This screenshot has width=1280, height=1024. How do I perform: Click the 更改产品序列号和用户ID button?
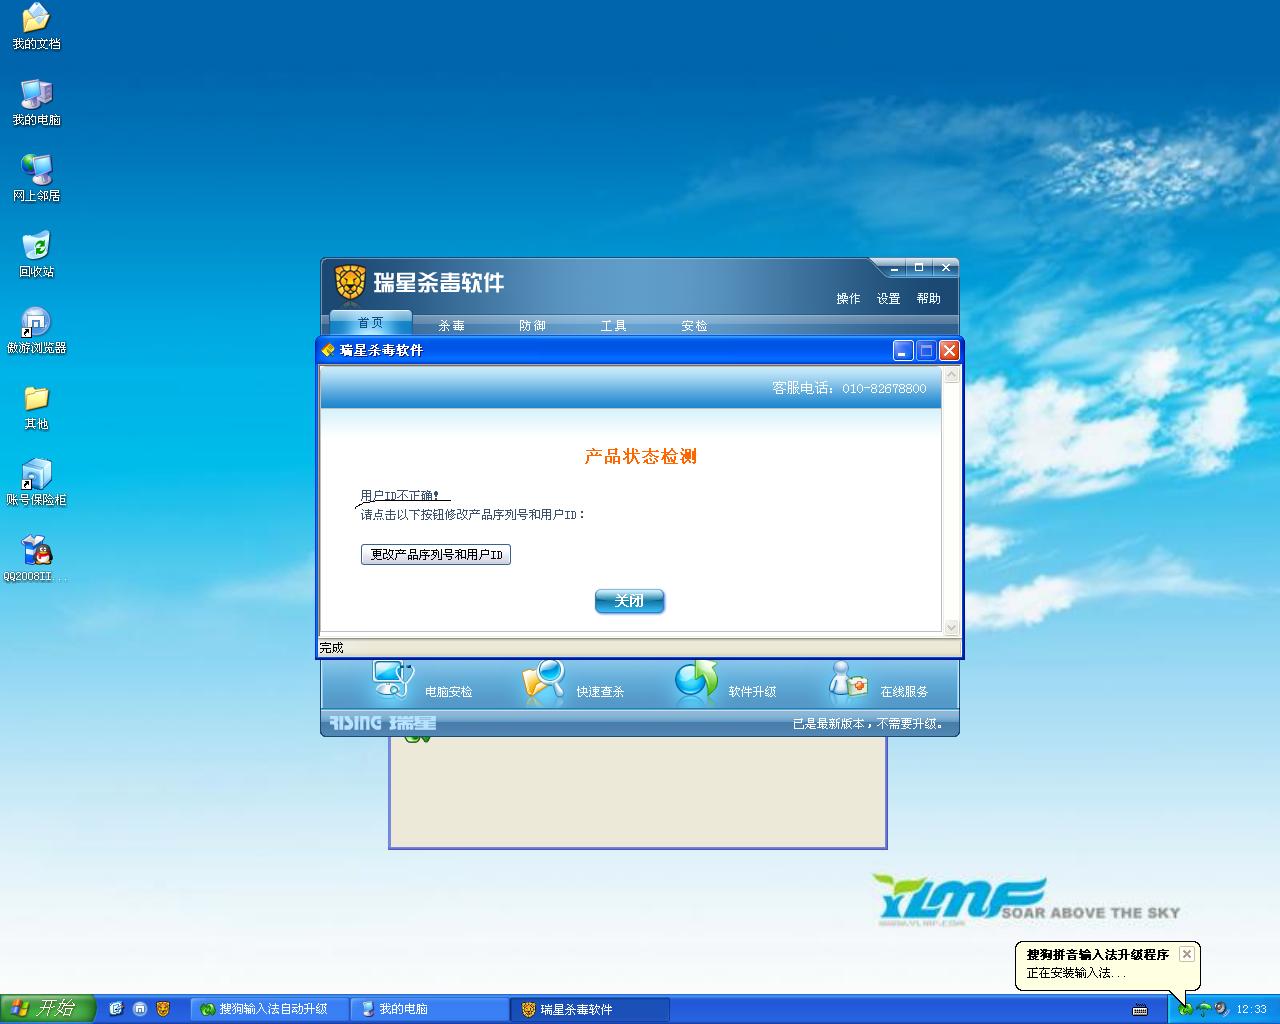(436, 555)
